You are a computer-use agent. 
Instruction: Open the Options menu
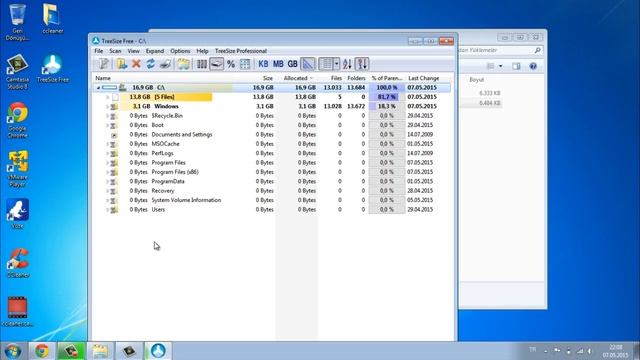coord(180,51)
